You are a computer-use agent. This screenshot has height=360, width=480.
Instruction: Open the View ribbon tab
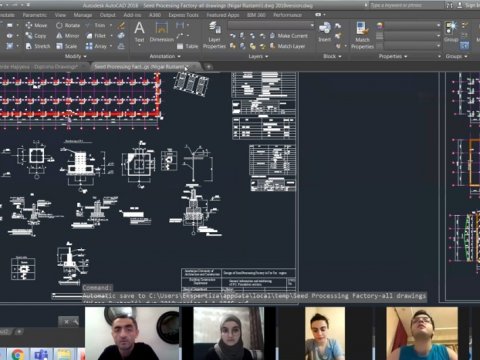60,15
